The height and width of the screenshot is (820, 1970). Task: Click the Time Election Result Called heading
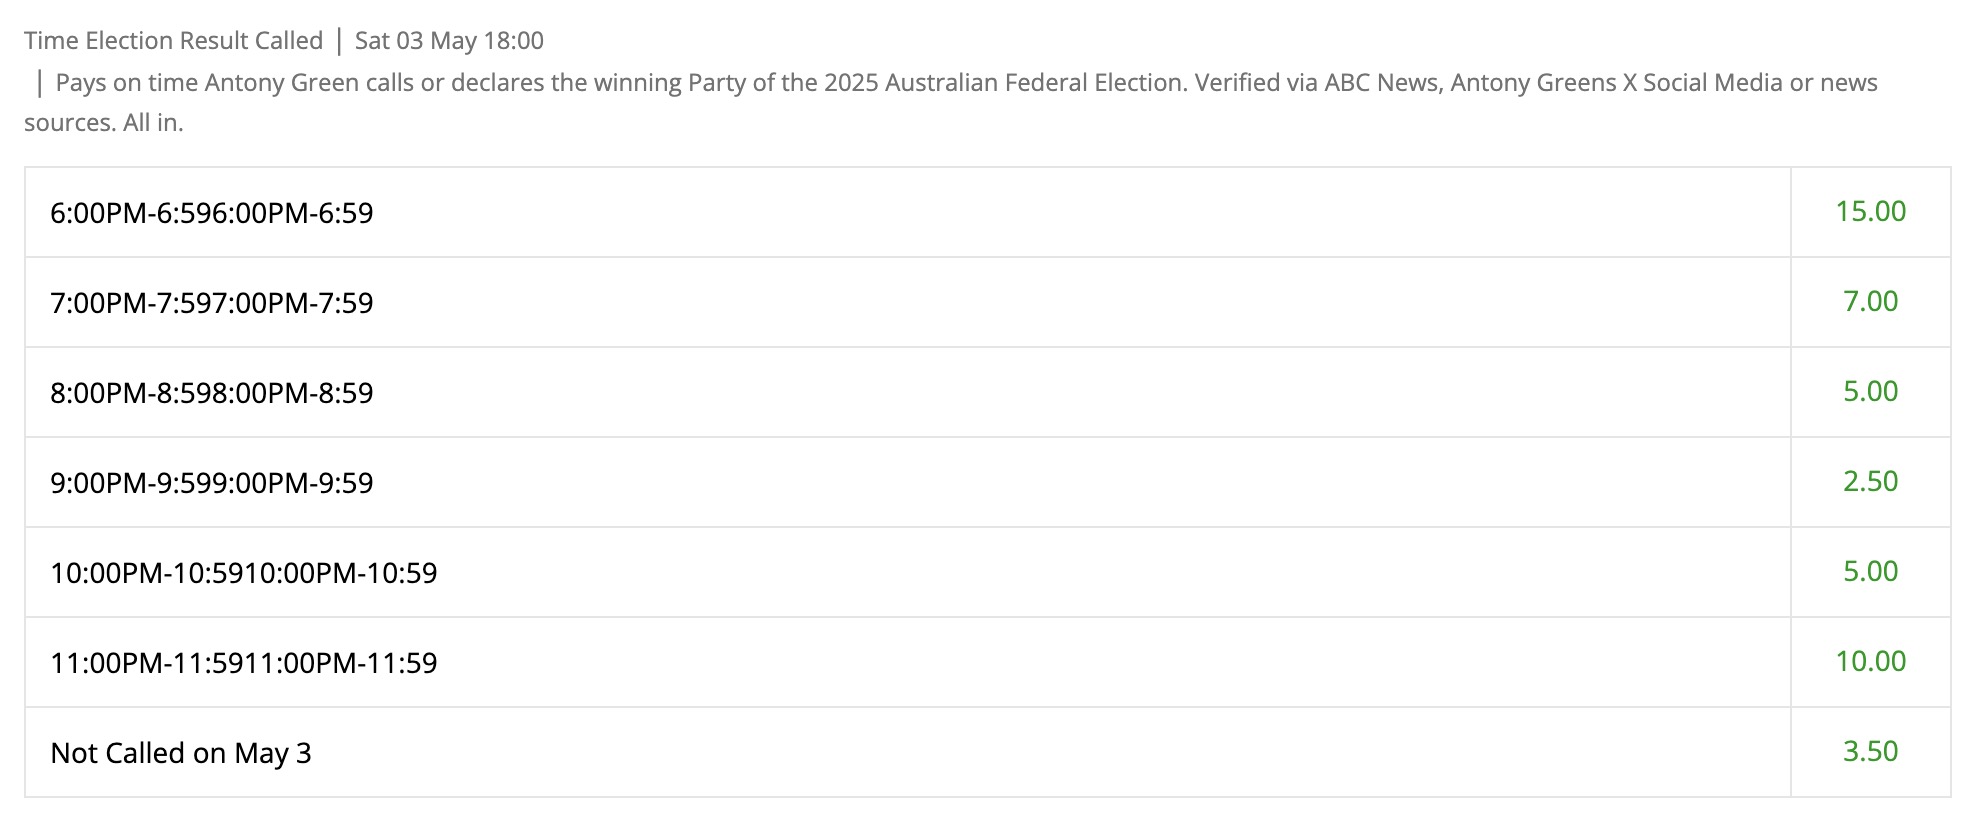point(174,41)
